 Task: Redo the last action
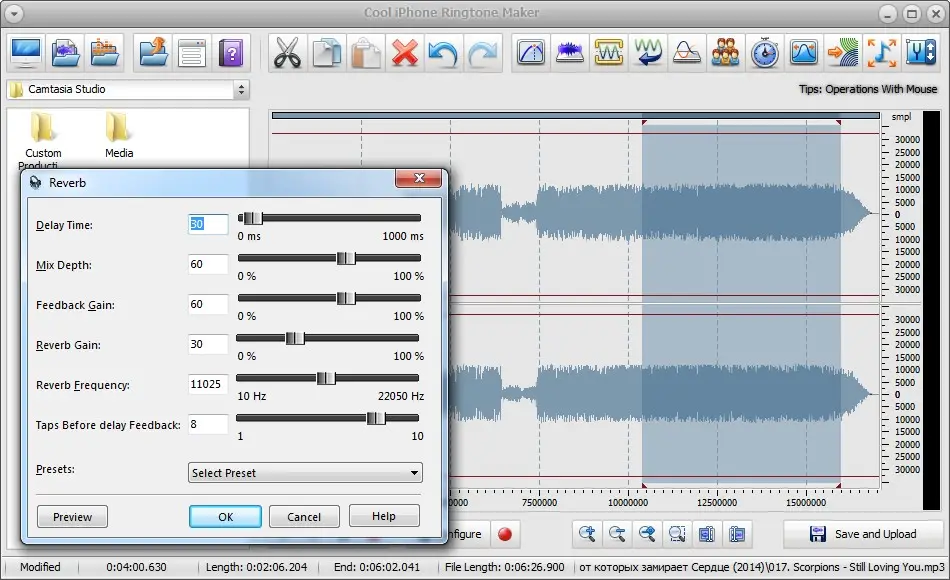pyautogui.click(x=483, y=53)
